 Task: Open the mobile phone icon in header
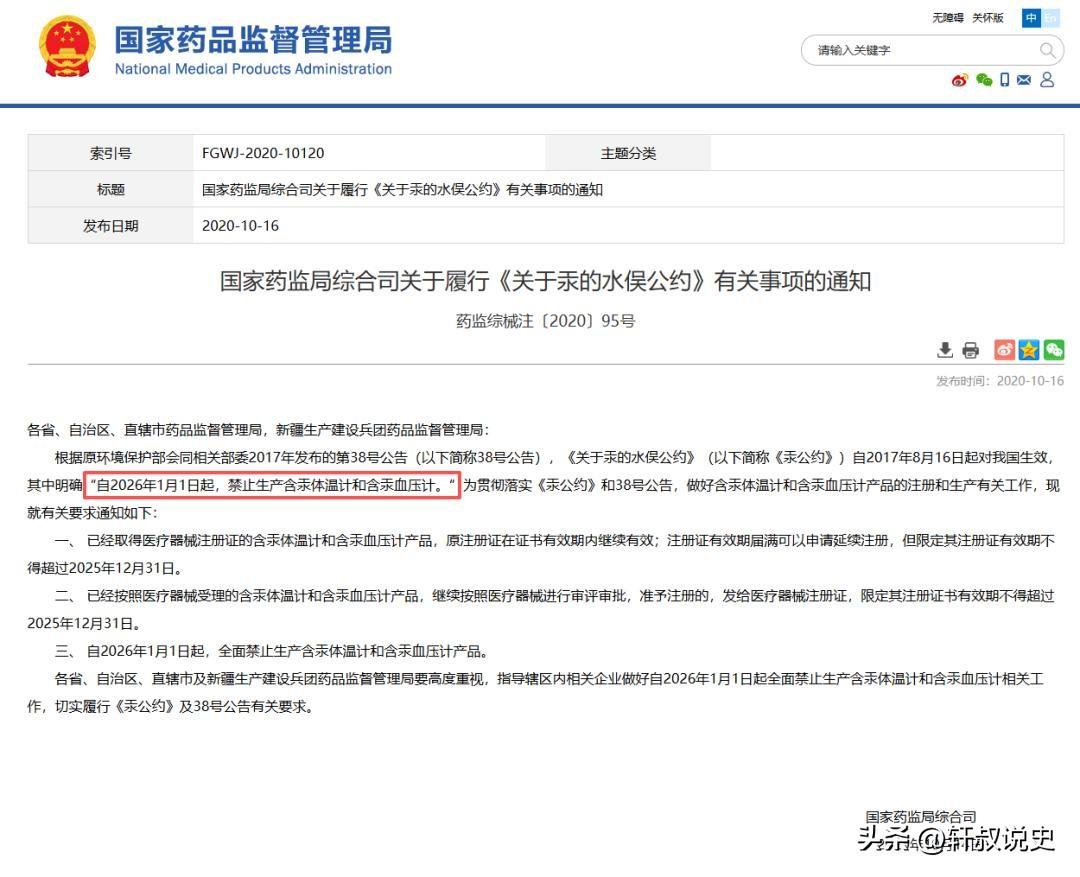coord(1005,80)
